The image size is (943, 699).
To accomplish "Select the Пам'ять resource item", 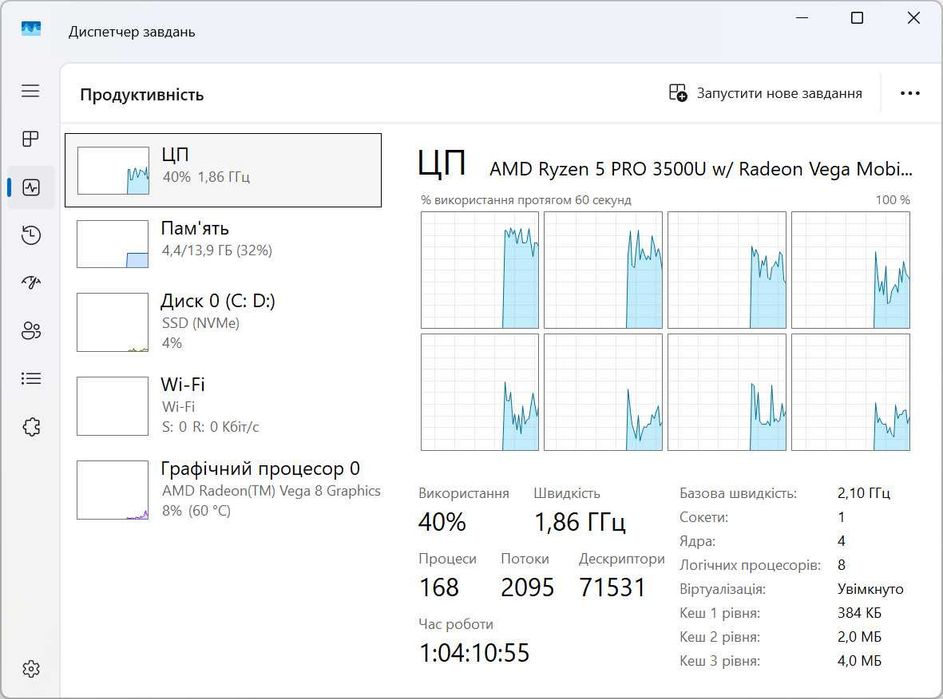I will pos(223,243).
